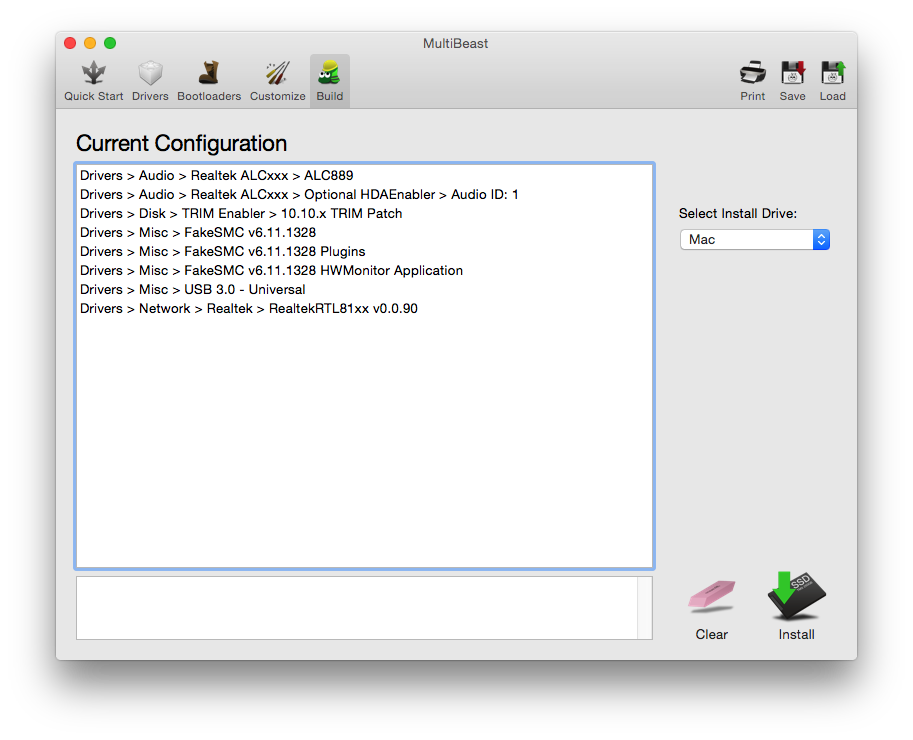This screenshot has height=740, width=913.
Task: Save the configuration with Save icon
Action: point(793,81)
